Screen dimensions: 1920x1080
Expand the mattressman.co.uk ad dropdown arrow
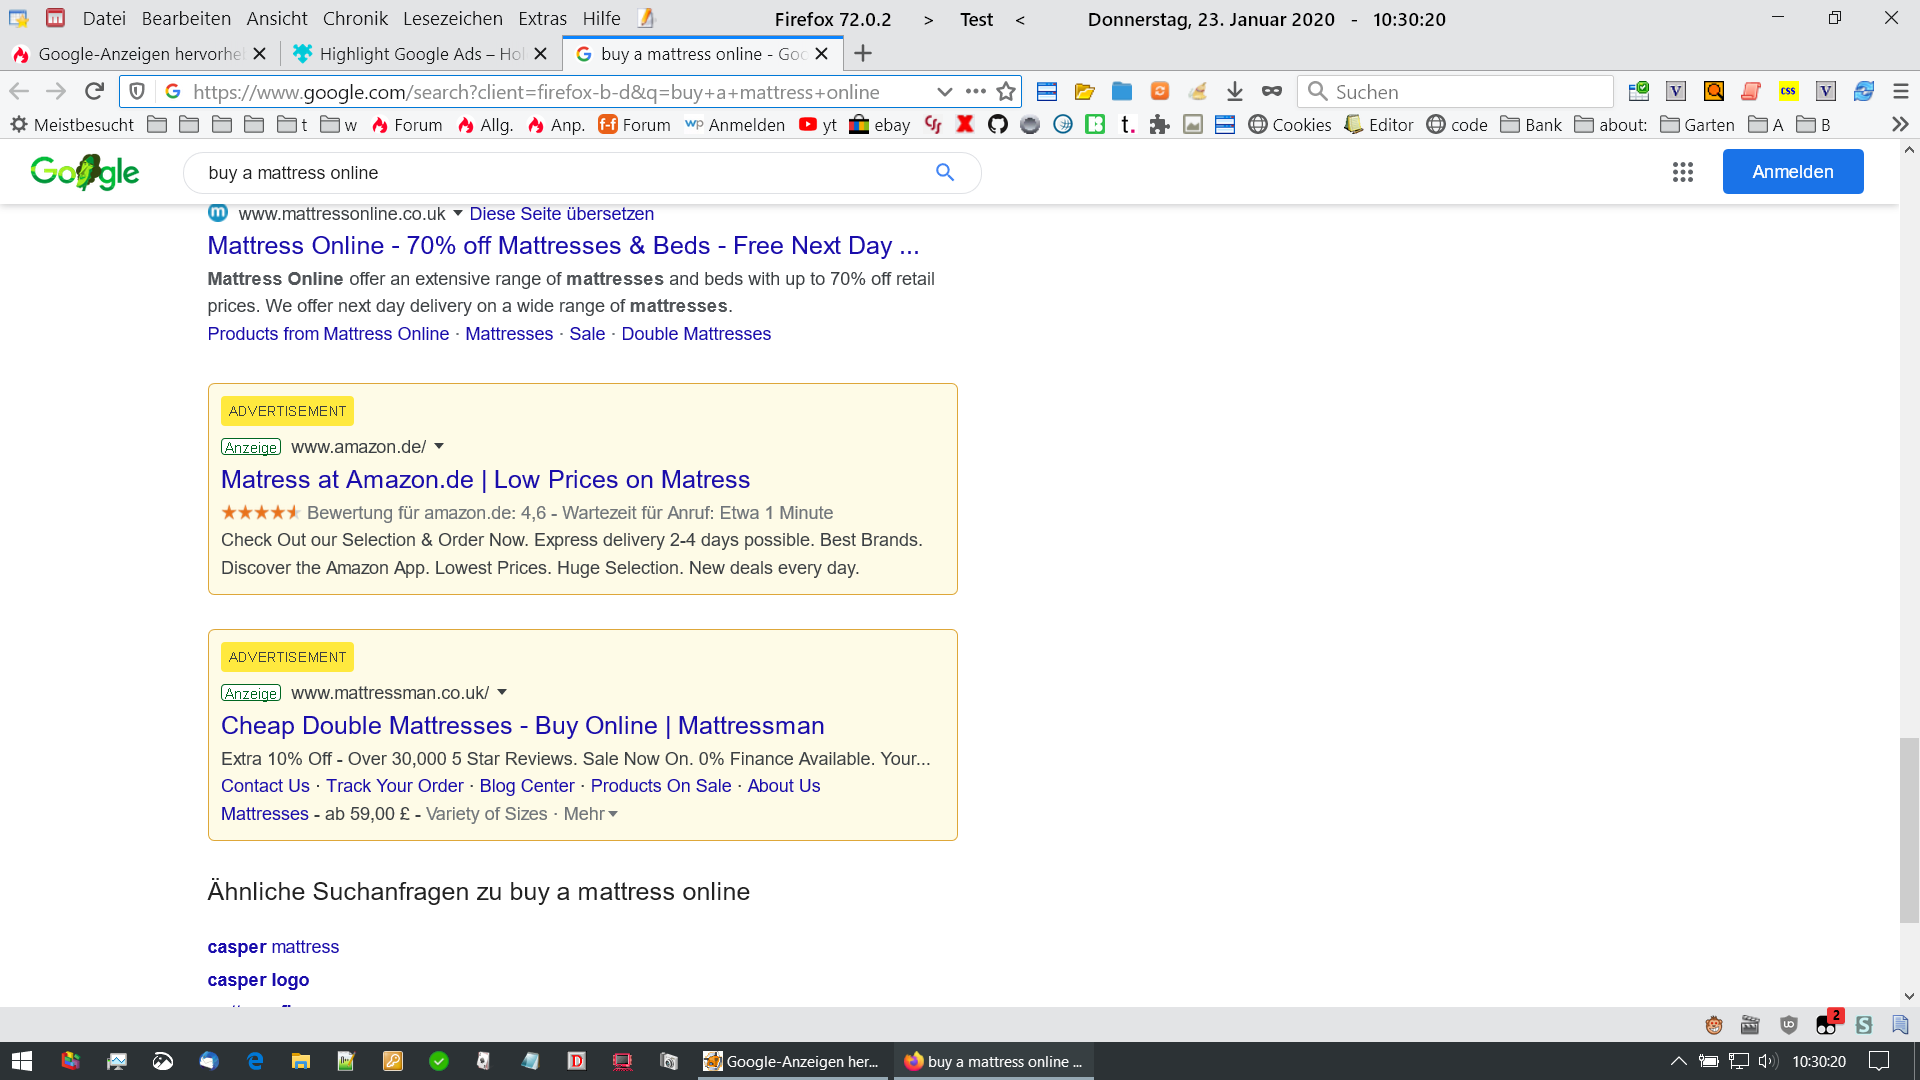[x=502, y=692]
